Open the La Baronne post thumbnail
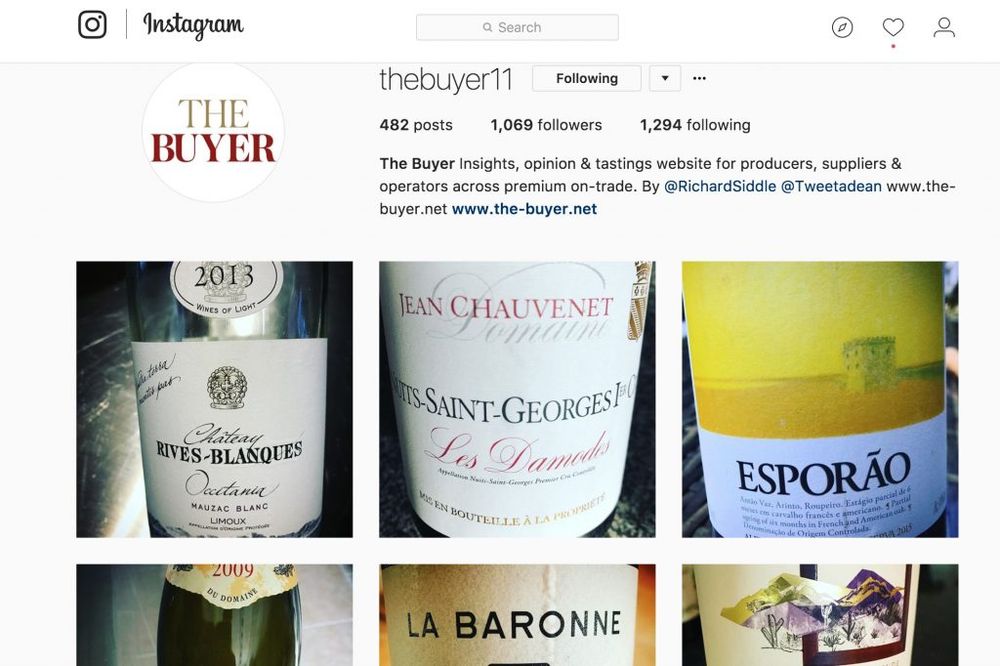The width and height of the screenshot is (1000, 666). tap(517, 615)
